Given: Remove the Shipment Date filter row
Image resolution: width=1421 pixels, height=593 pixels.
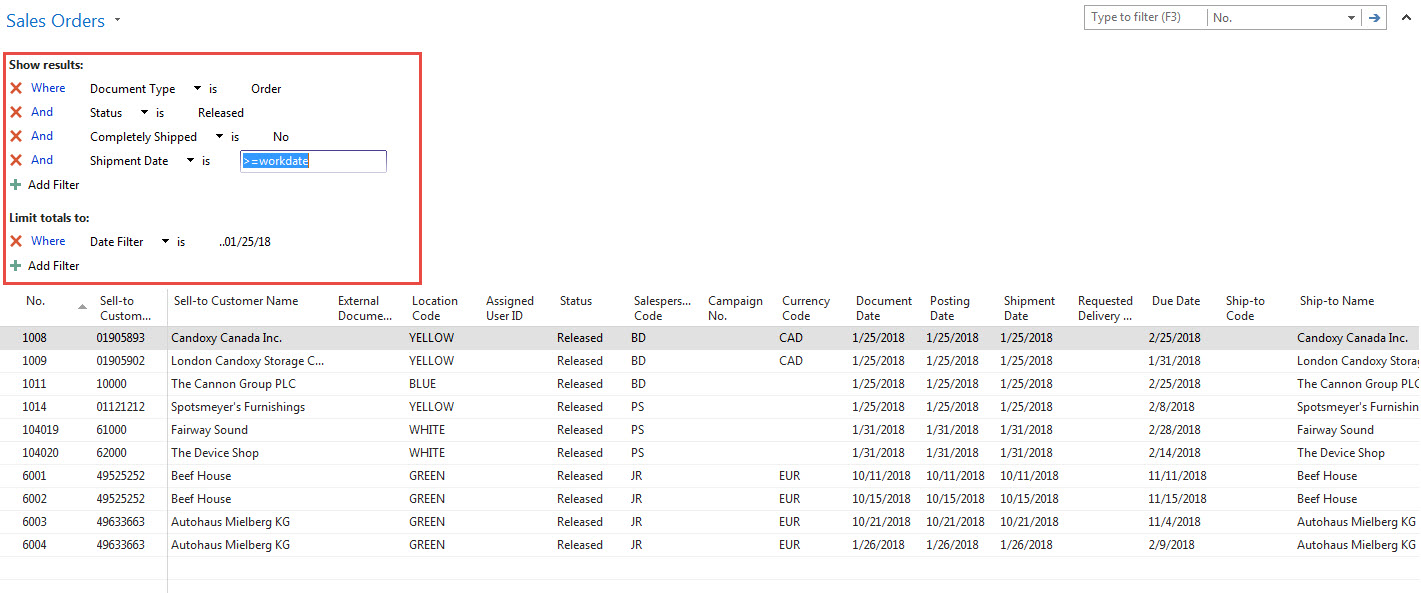Looking at the screenshot, I should pos(14,160).
